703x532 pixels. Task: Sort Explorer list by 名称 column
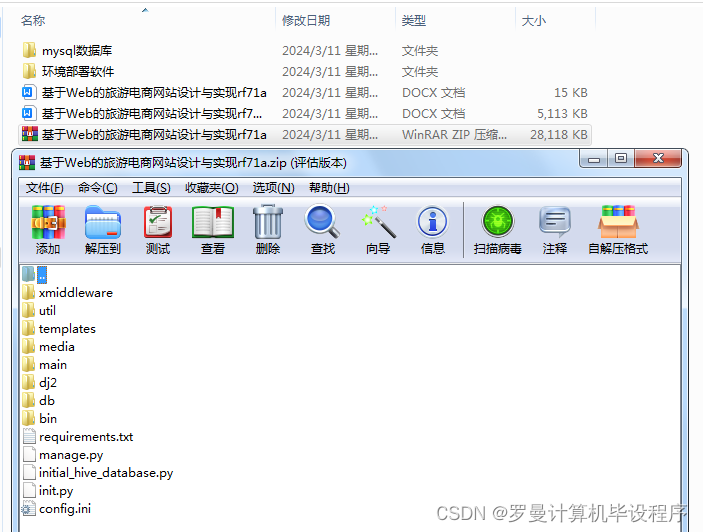33,21
